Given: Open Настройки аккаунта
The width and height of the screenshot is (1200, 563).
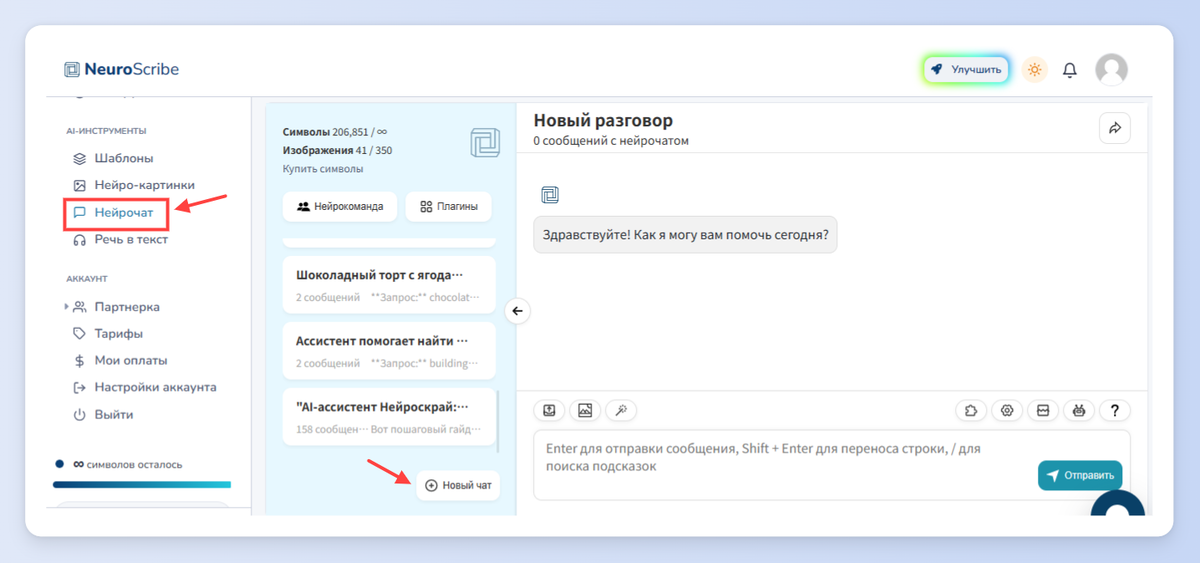Looking at the screenshot, I should 144,387.
